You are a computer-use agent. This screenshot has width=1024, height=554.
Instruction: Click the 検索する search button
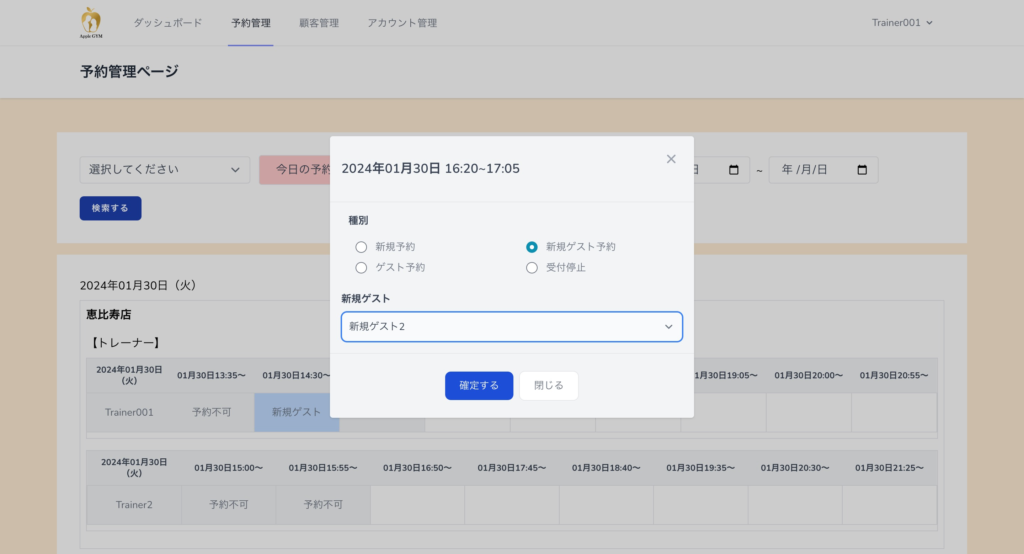point(110,208)
